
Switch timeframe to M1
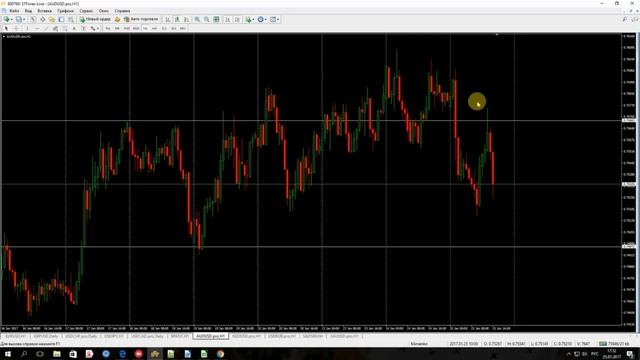coord(108,28)
